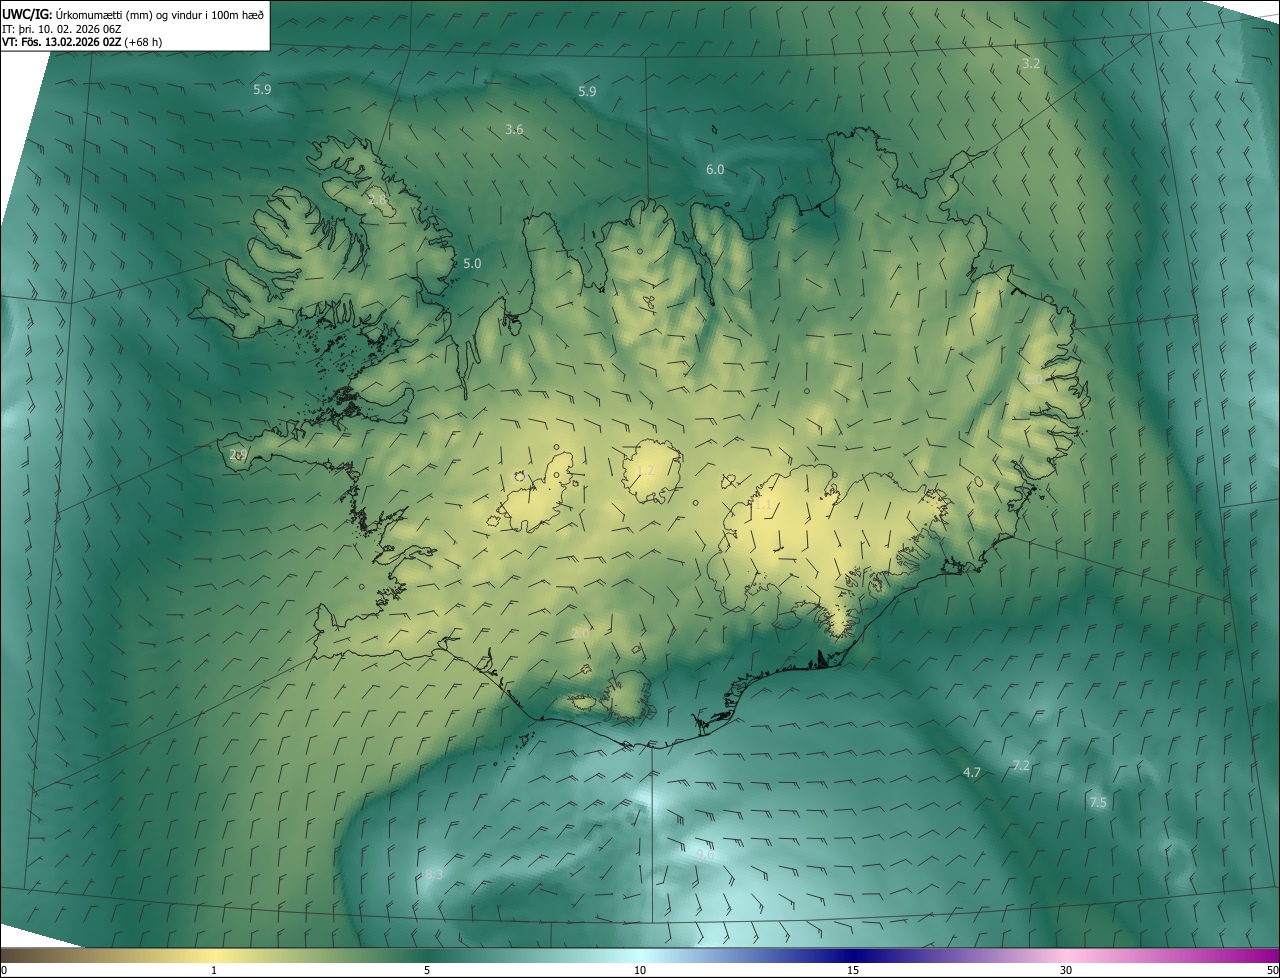The height and width of the screenshot is (978, 1280).
Task: Click the title 'UWC/IG: Úrkomumætti (mm) og vindur' line
Action: click(133, 14)
